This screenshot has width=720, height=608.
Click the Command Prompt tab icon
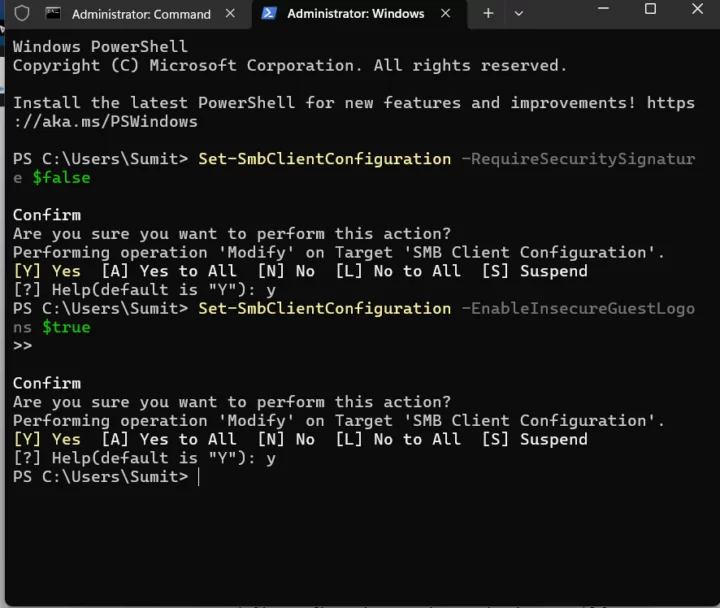(53, 13)
